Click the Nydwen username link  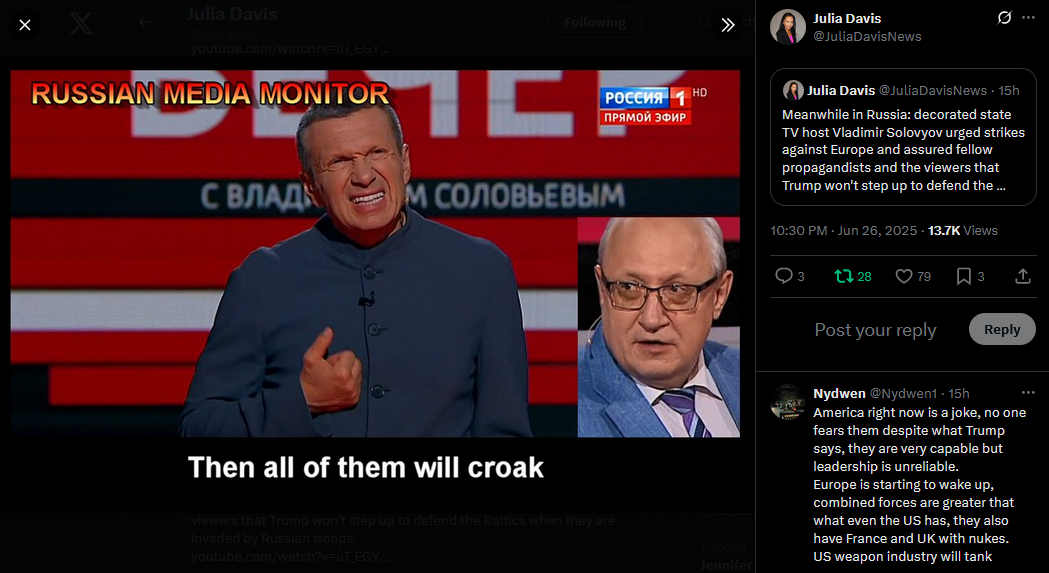point(839,394)
